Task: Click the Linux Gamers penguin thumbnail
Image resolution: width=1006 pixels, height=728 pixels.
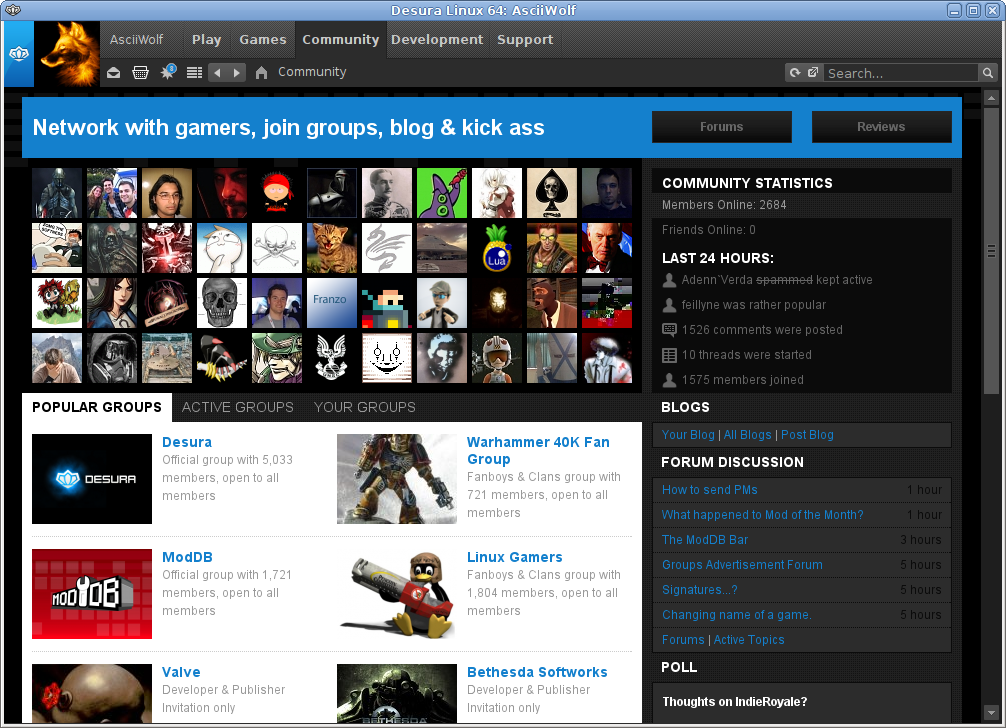Action: pos(396,594)
